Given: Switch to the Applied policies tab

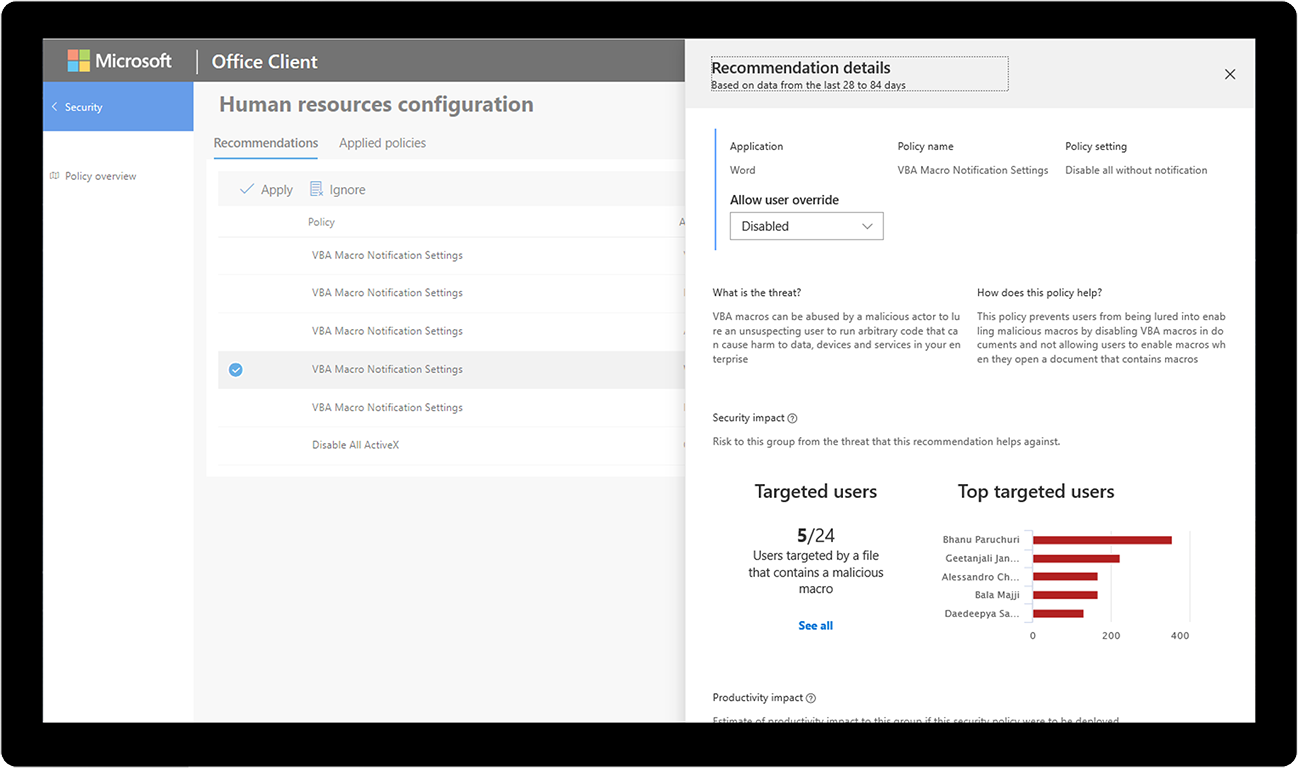Looking at the screenshot, I should [382, 143].
